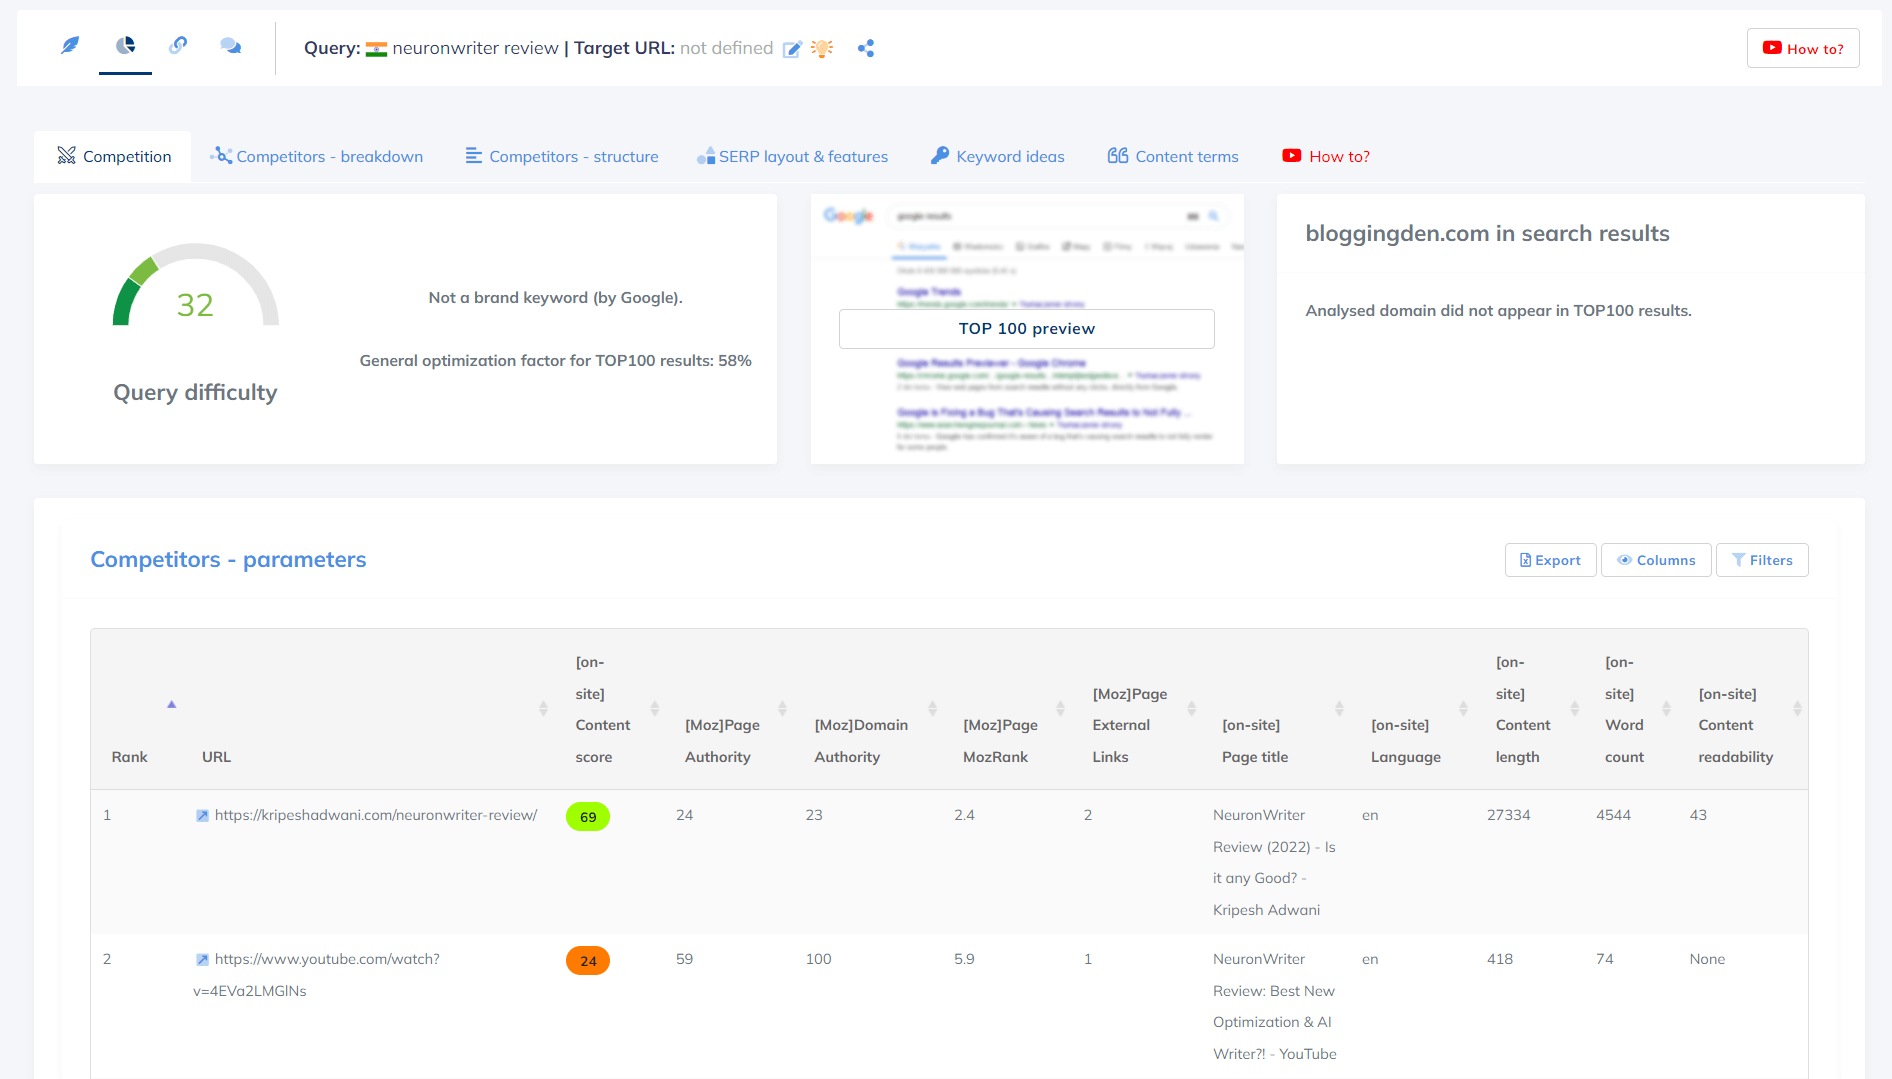Toggle column visibility with Columns button
The height and width of the screenshot is (1079, 1892).
(1656, 560)
